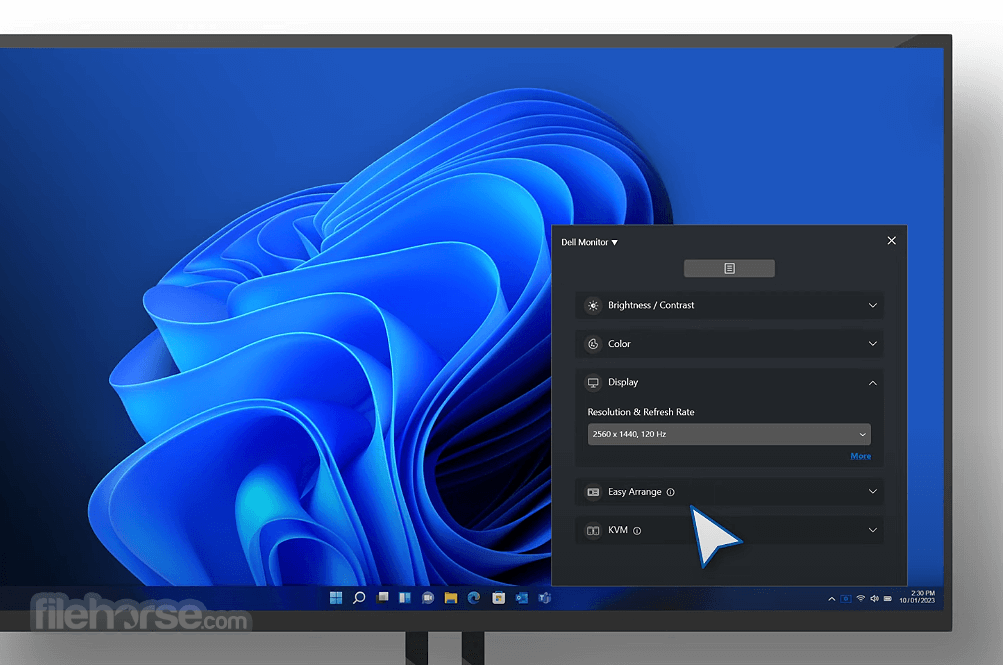1003x665 pixels.
Task: Show hidden system tray icons
Action: tap(832, 599)
